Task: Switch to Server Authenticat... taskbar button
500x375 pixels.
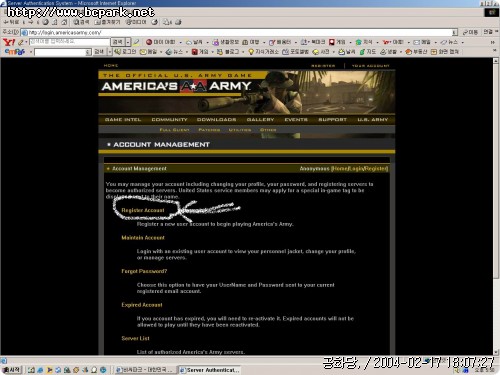Action: (x=209, y=370)
